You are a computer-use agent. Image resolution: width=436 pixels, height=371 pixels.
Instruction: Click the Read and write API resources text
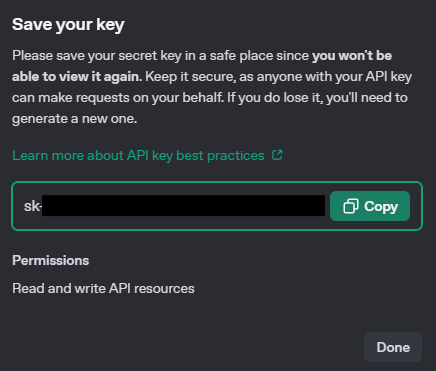point(103,288)
